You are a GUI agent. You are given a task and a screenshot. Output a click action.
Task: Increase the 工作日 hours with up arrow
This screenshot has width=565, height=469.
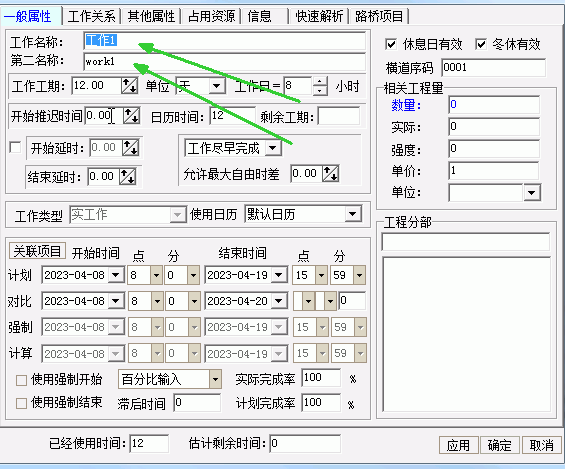coord(319,82)
